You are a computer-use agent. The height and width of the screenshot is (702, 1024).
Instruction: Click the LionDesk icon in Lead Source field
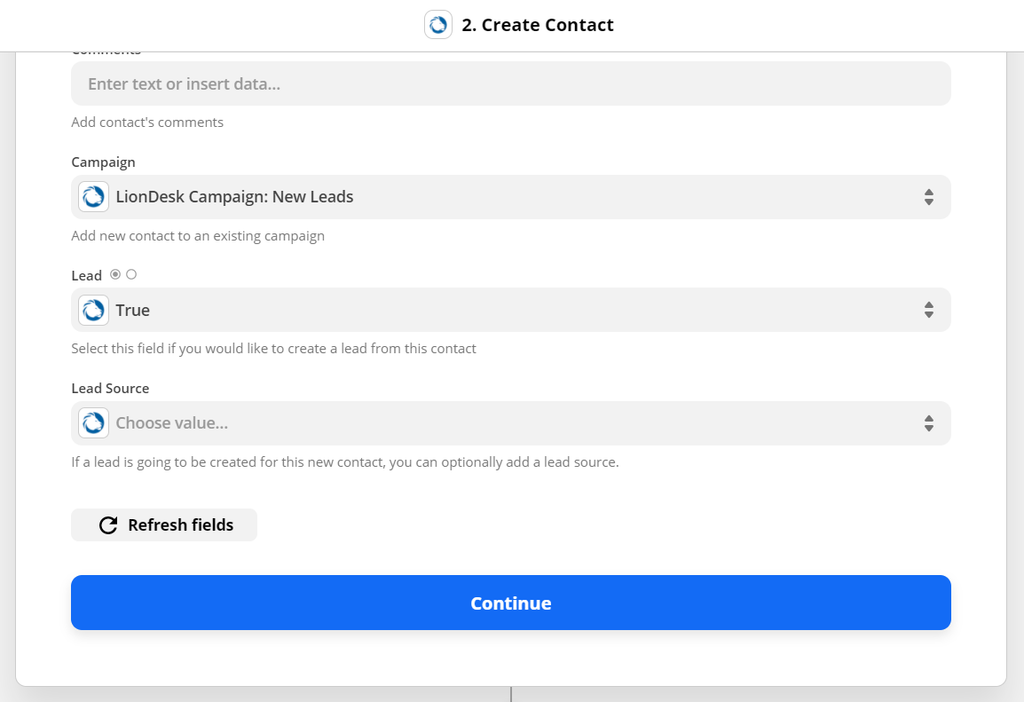93,423
